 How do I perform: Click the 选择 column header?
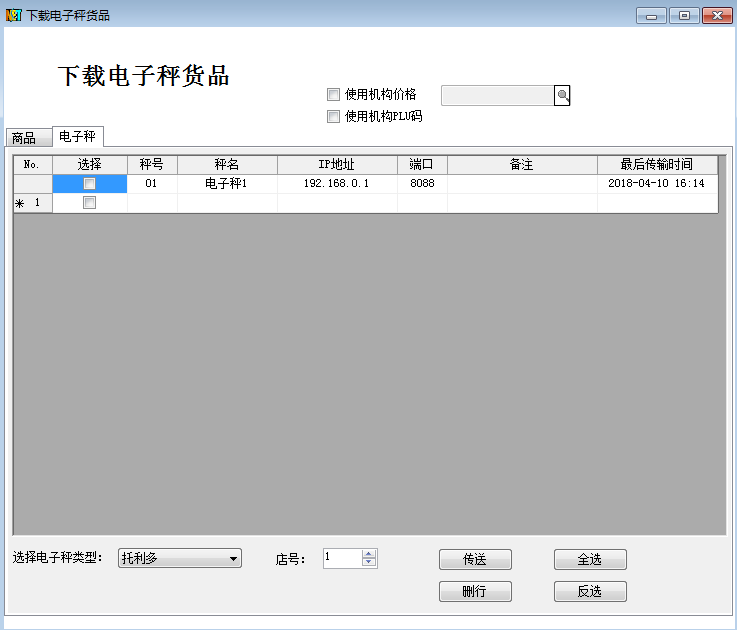pyautogui.click(x=90, y=165)
